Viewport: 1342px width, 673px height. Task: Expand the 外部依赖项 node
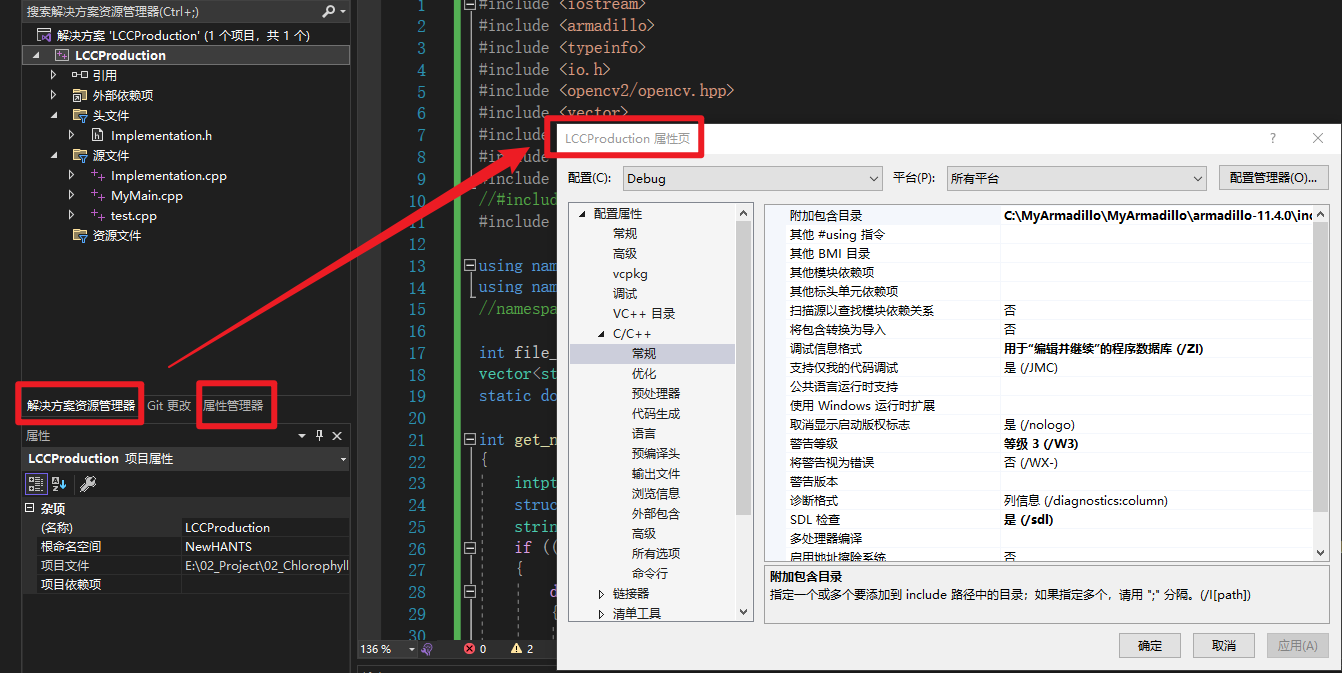pyautogui.click(x=54, y=95)
